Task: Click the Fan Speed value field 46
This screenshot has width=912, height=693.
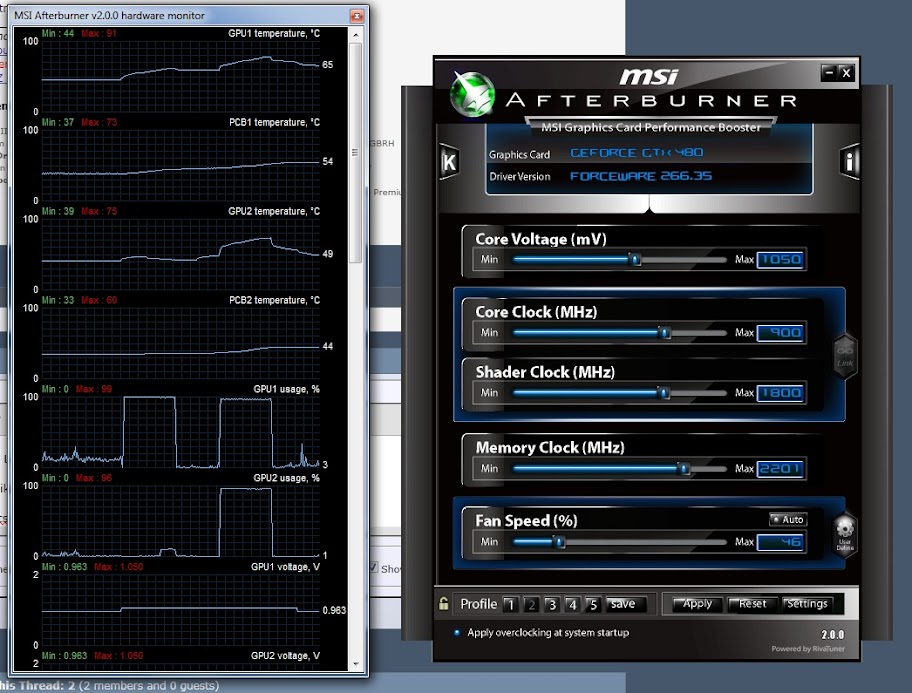Action: [x=781, y=542]
